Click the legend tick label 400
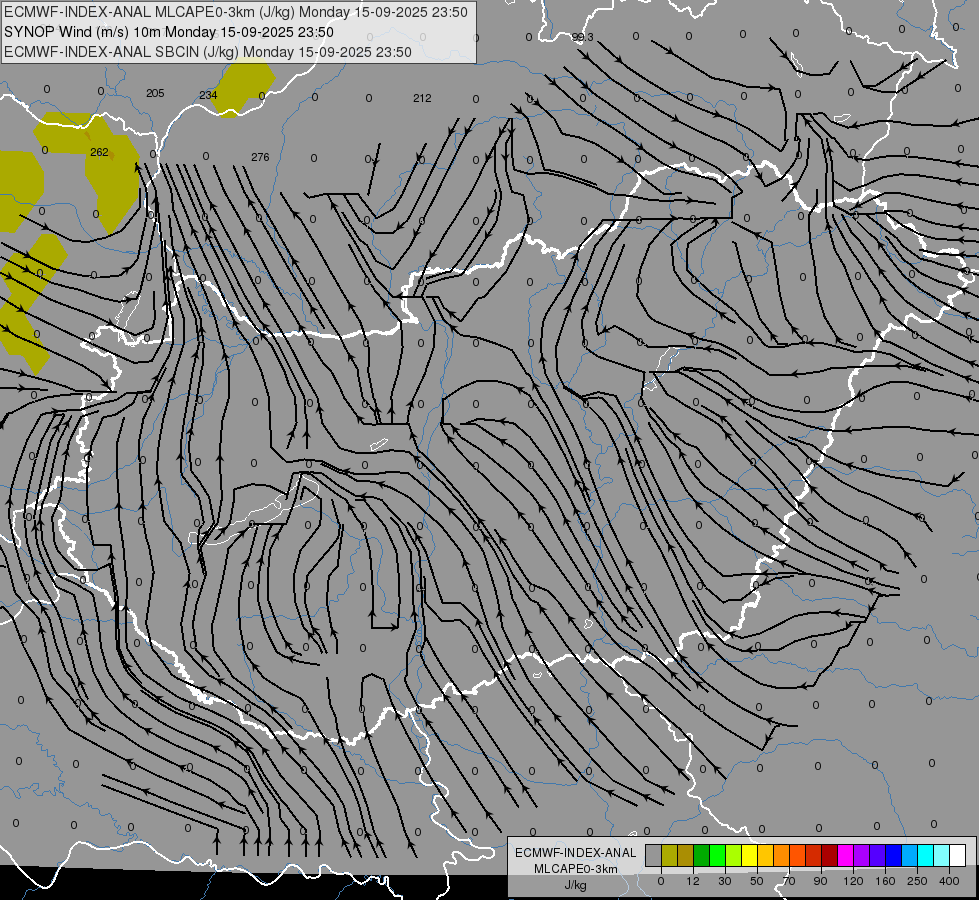The width and height of the screenshot is (979, 900). pos(949,881)
